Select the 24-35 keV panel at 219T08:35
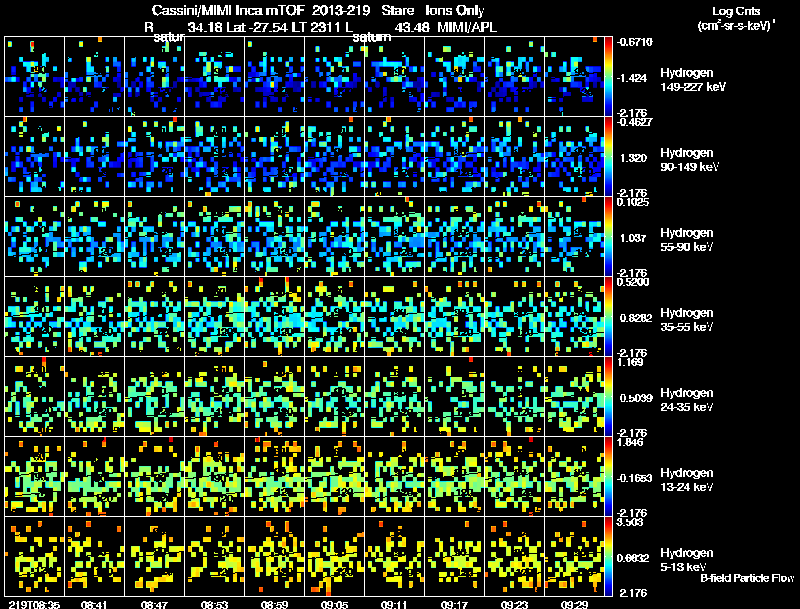 pyautogui.click(x=35, y=397)
